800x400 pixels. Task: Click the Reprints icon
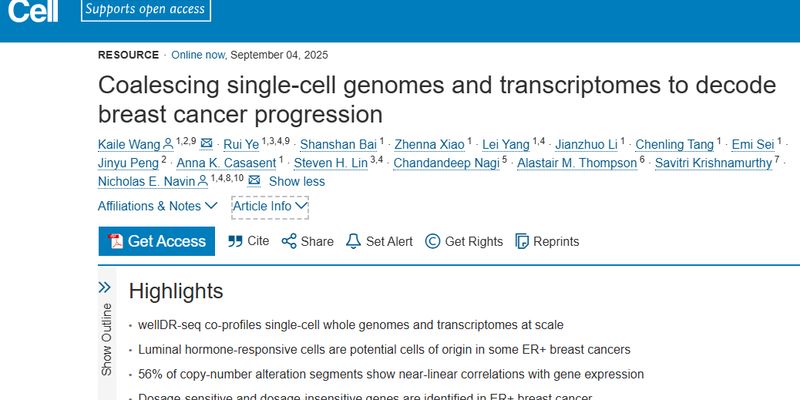coord(522,241)
